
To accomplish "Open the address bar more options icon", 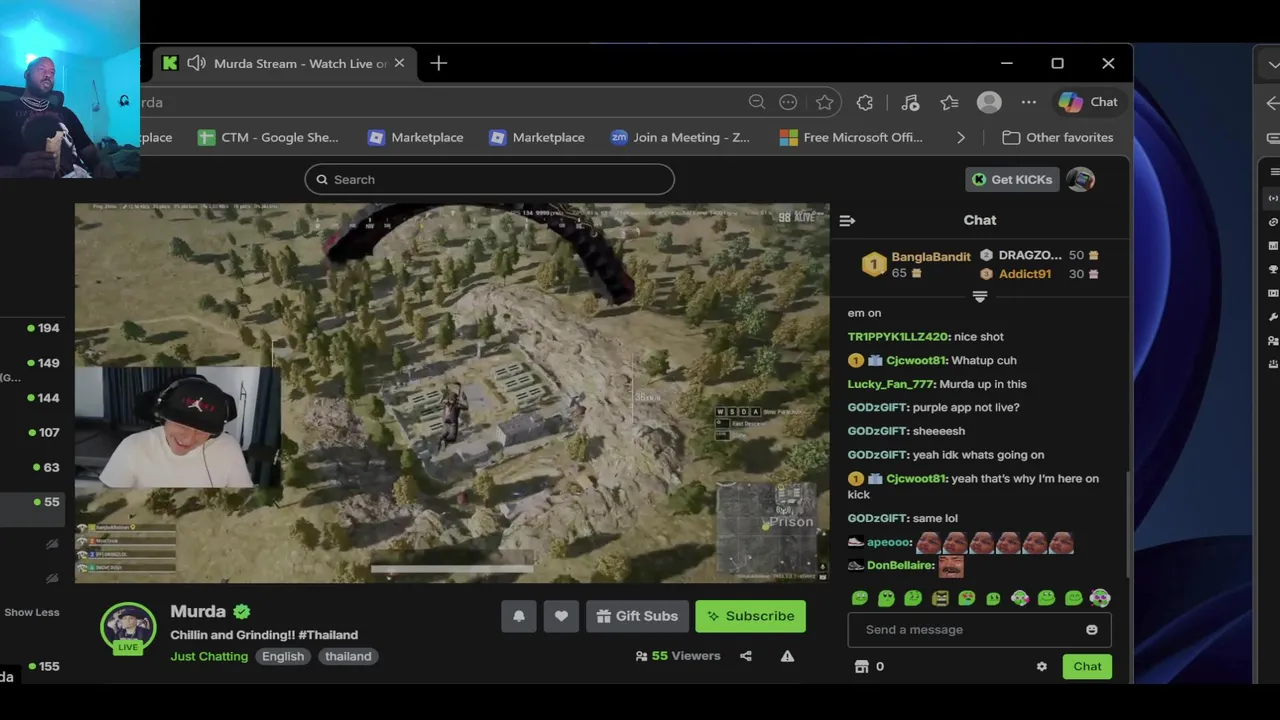I will [x=788, y=102].
